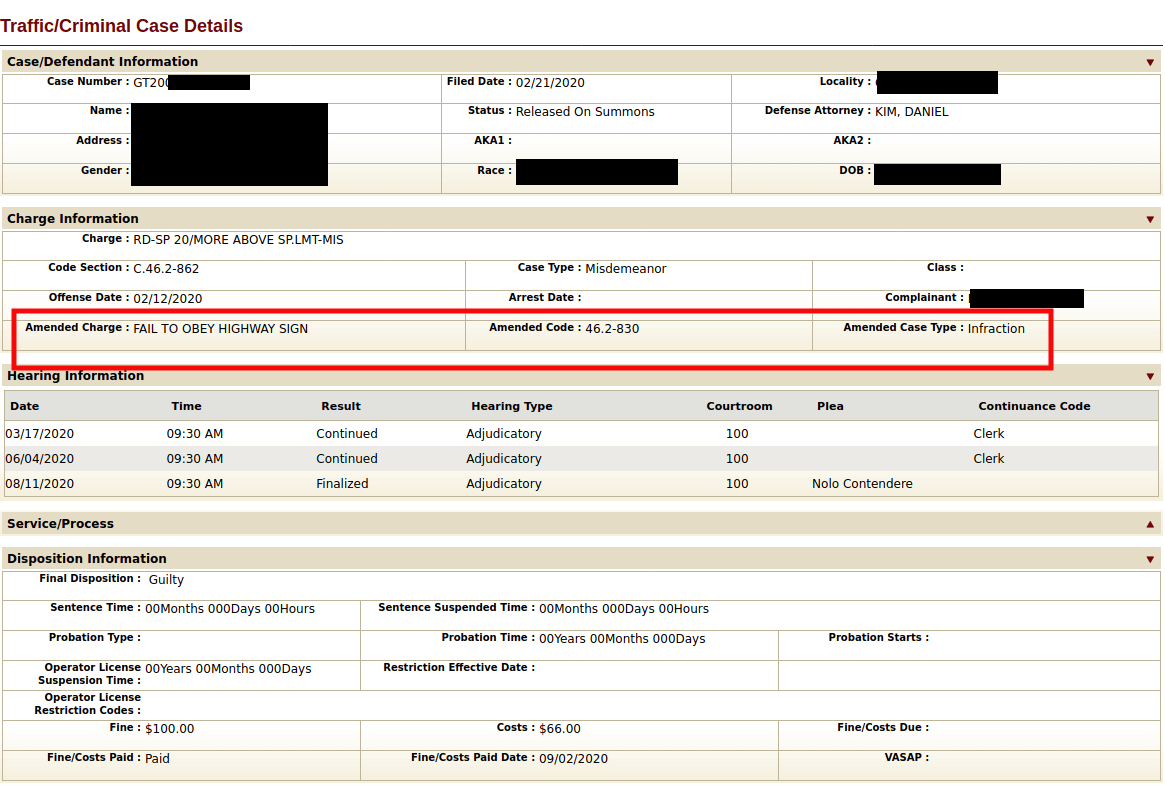Click the amended code 46.2-830
Viewport: 1165px width, 789px height.
click(612, 328)
